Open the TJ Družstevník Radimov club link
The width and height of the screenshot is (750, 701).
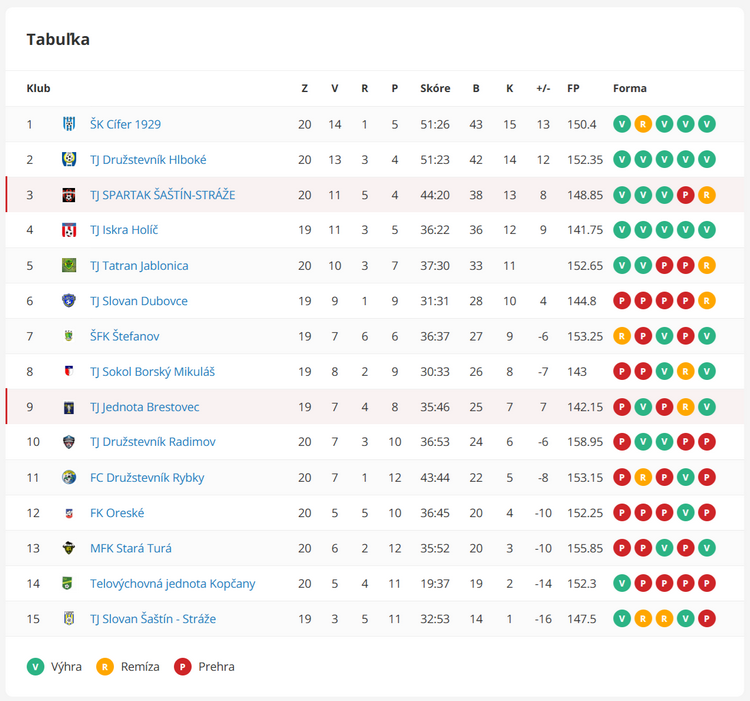point(153,442)
